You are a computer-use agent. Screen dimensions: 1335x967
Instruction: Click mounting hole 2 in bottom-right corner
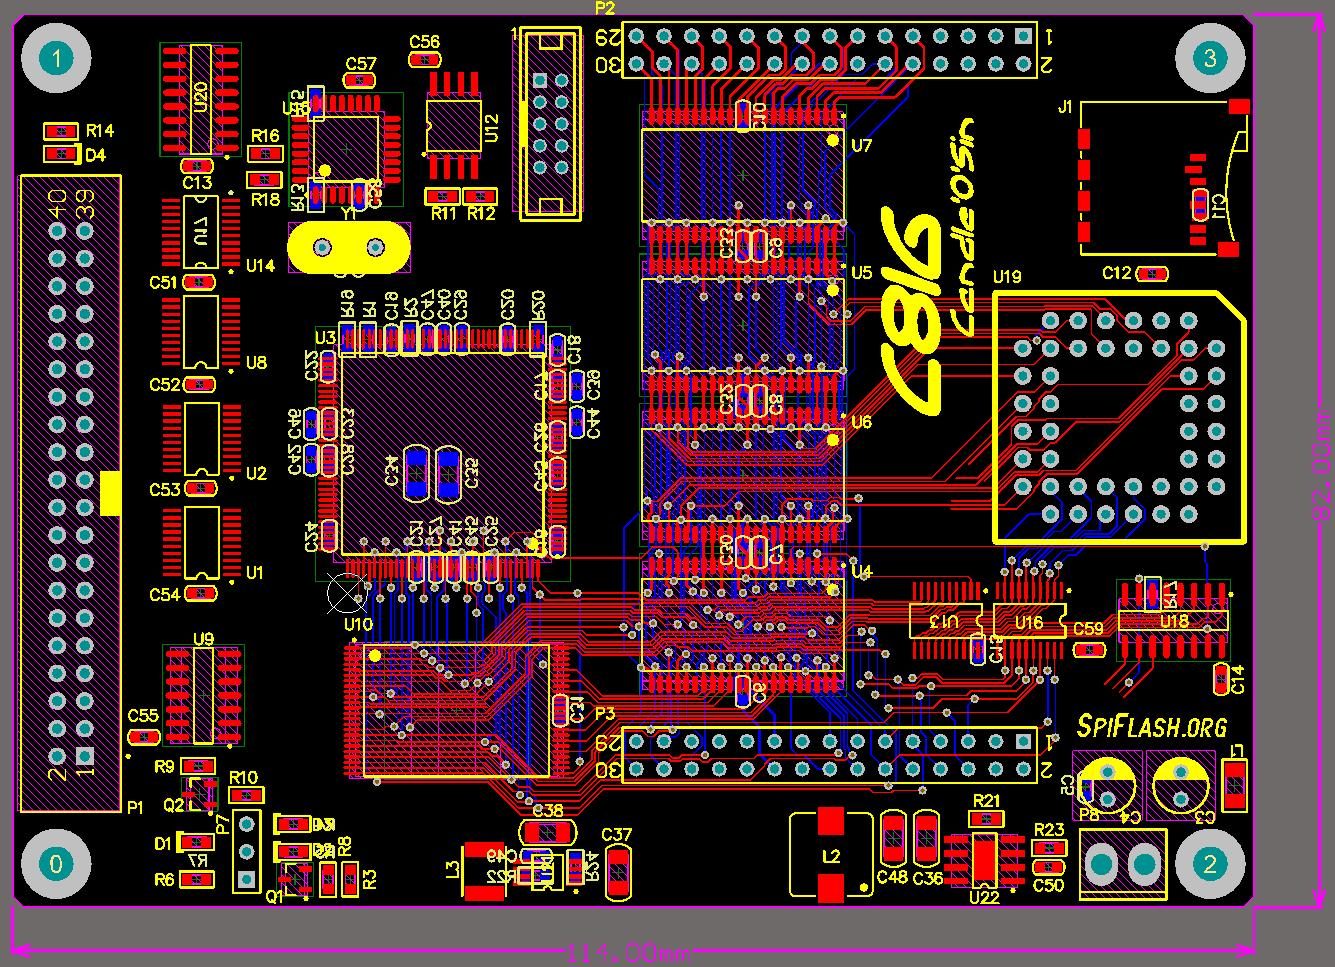point(1209,863)
